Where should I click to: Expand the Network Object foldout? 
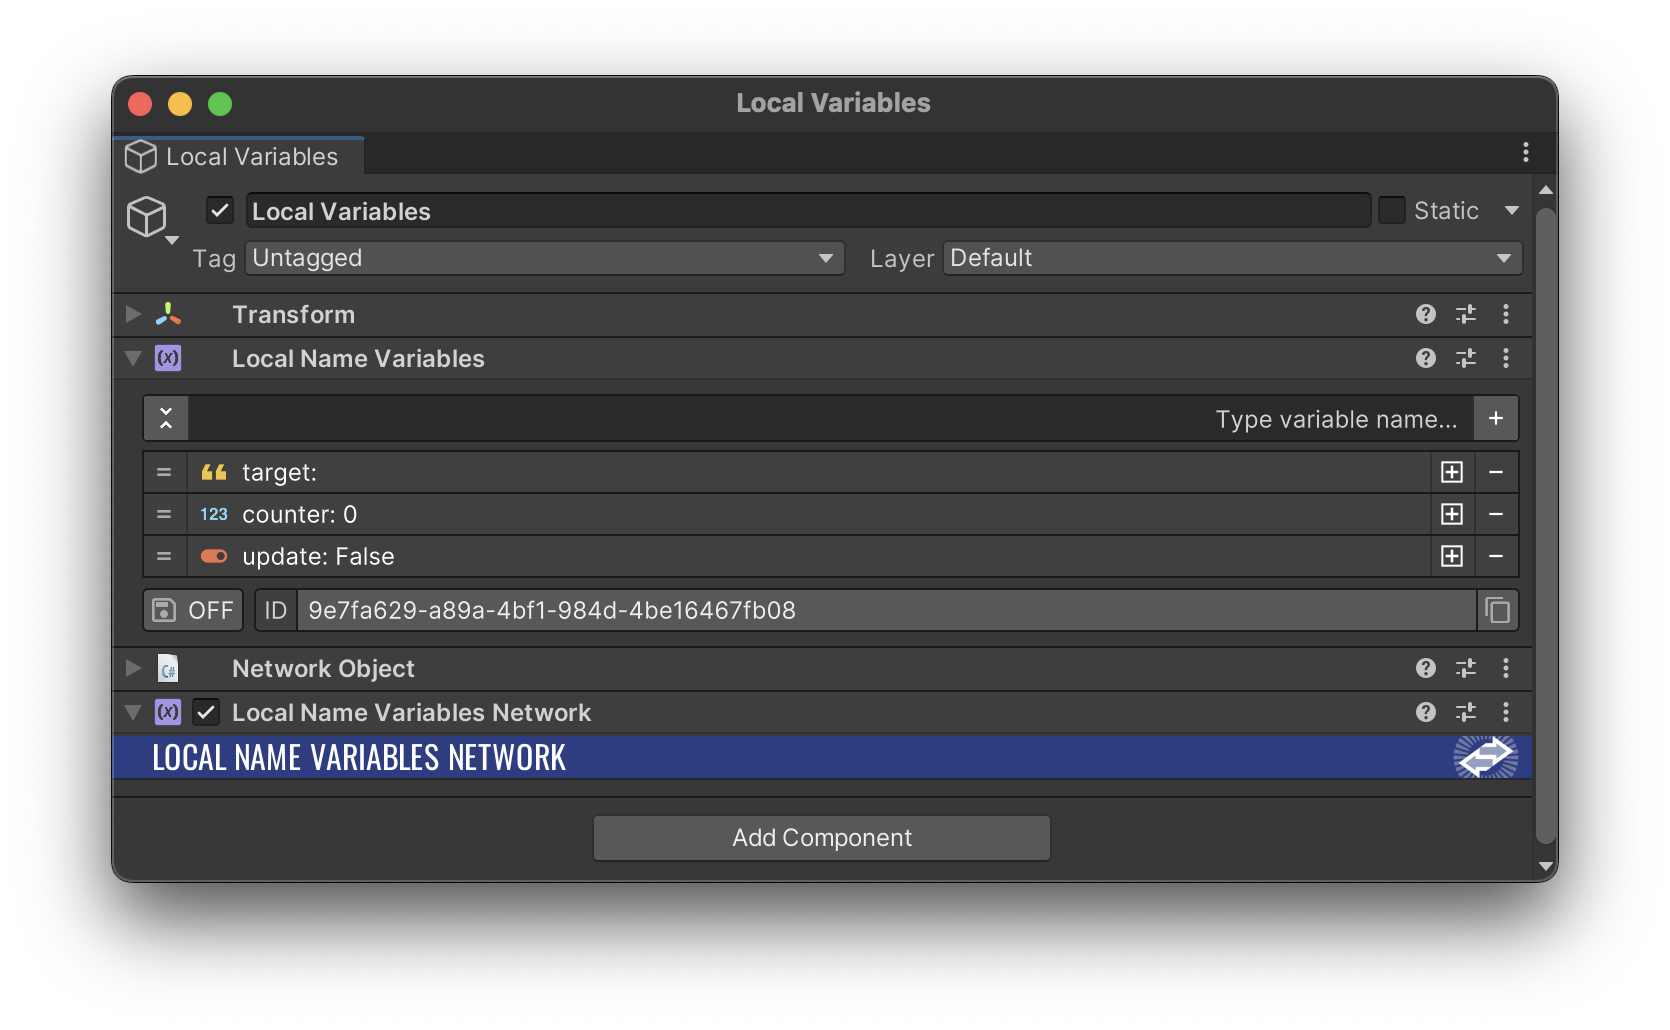133,668
